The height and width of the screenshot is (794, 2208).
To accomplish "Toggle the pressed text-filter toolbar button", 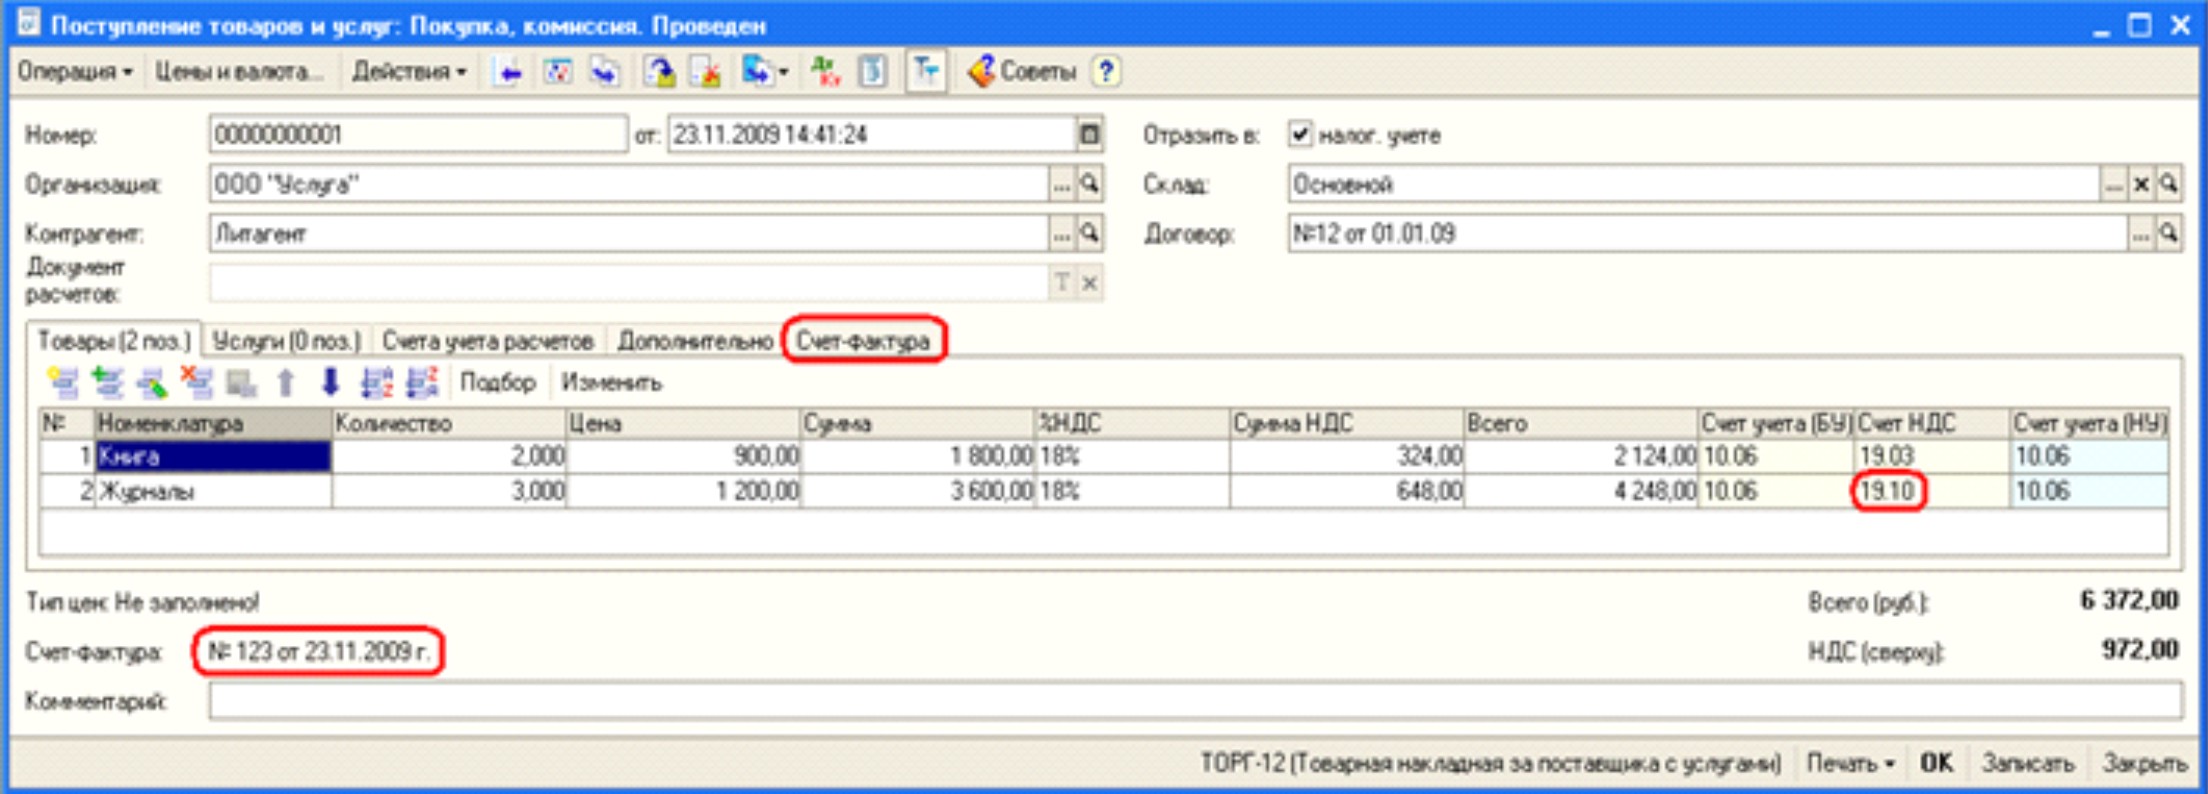I will pos(926,72).
